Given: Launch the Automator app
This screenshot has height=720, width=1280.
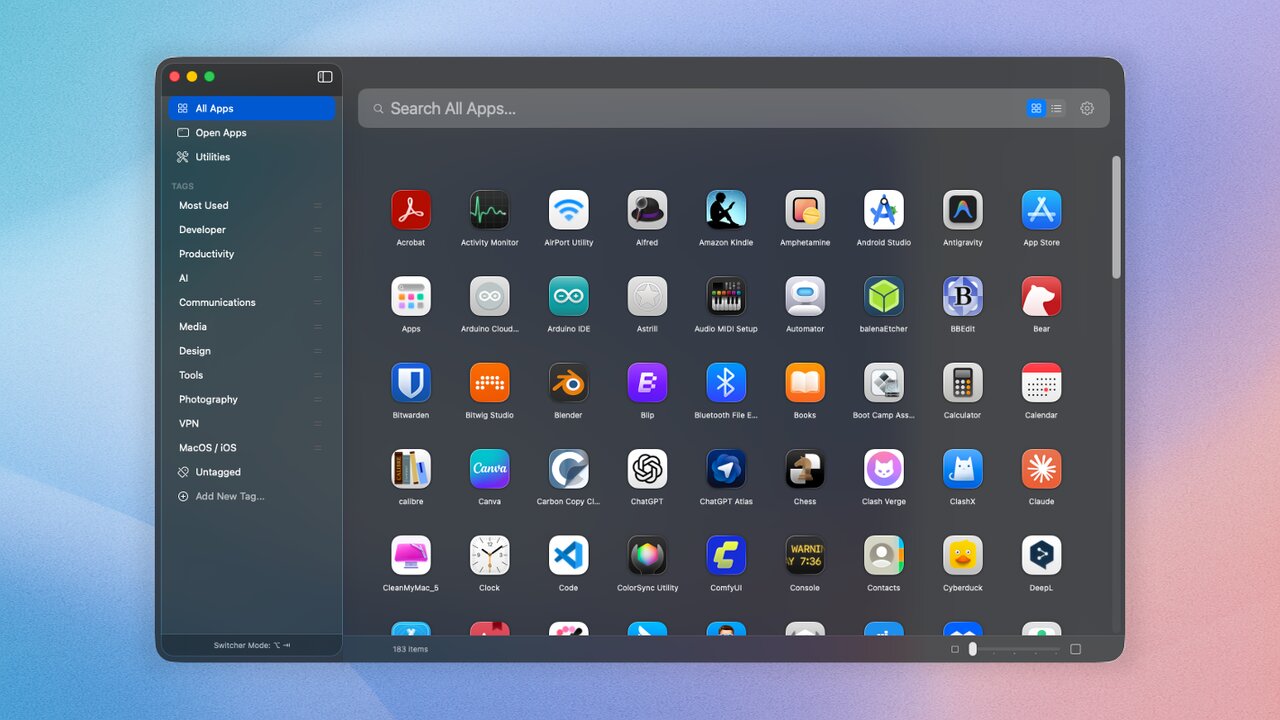Looking at the screenshot, I should tap(805, 296).
